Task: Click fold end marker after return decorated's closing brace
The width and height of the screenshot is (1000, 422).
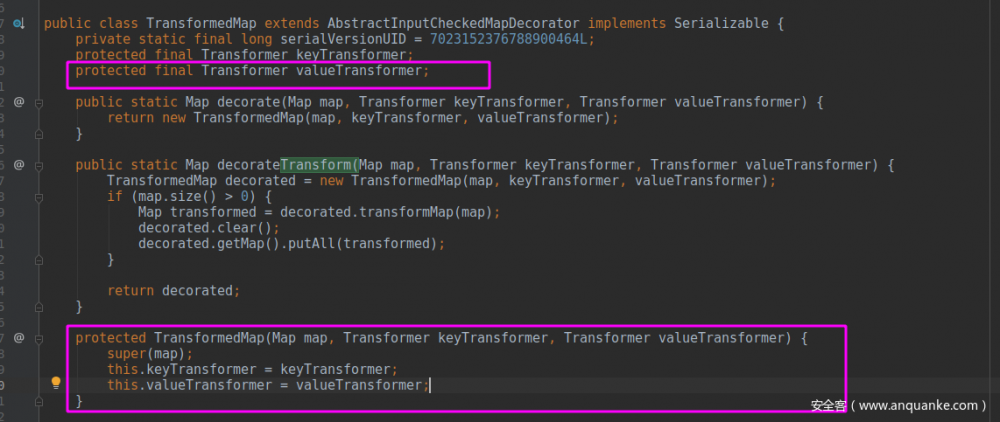Action: tap(39, 307)
